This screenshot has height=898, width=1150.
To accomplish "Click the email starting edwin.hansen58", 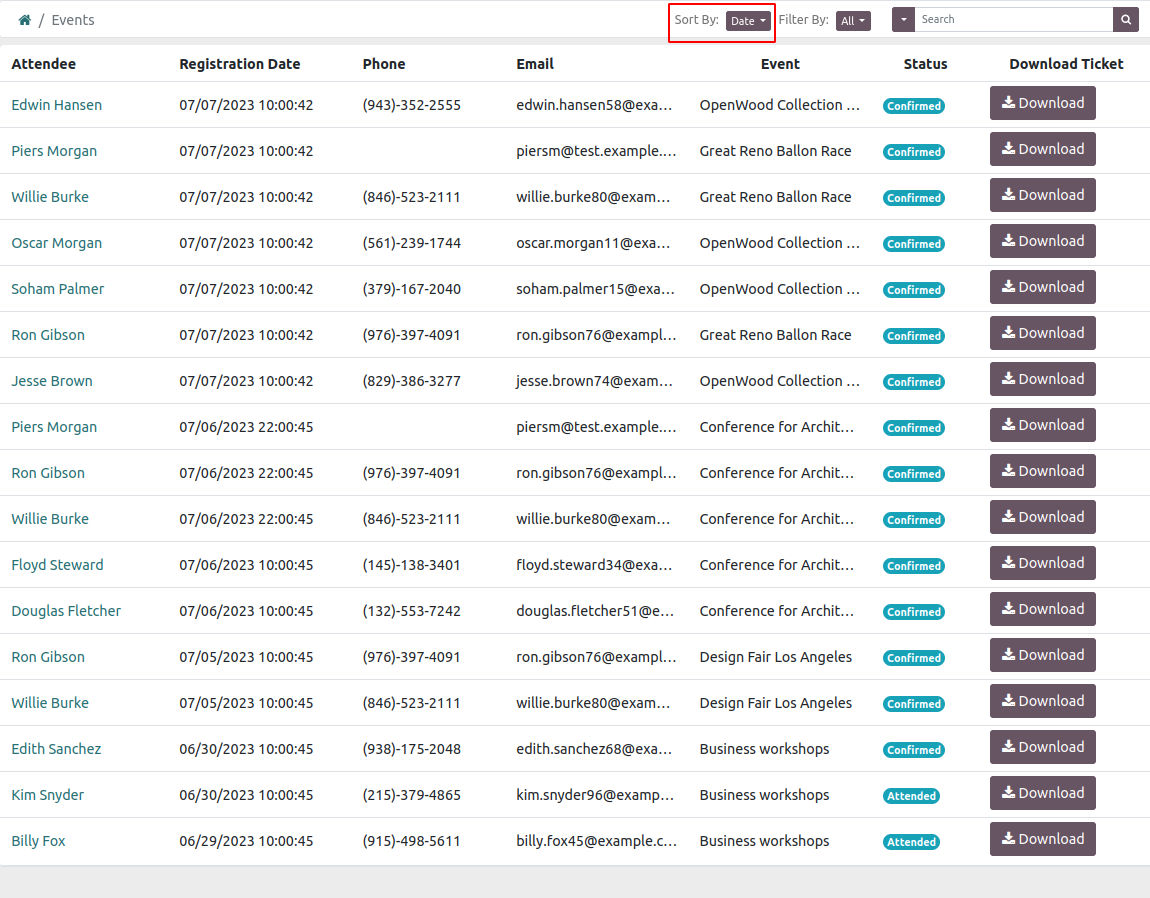I will point(594,105).
